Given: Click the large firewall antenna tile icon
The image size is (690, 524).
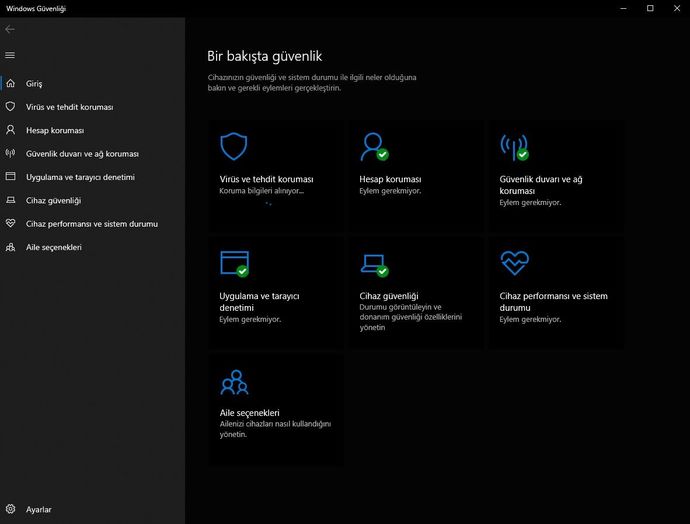Looking at the screenshot, I should tap(514, 147).
